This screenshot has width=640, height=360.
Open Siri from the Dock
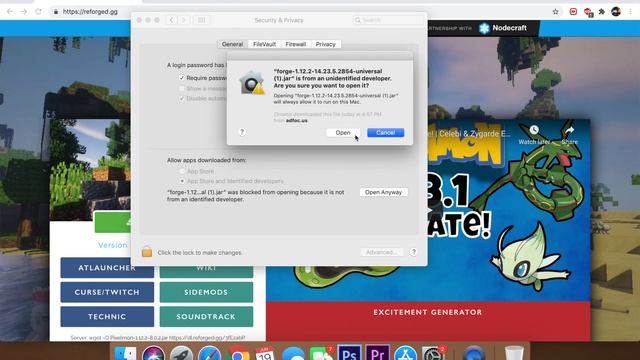click(x=153, y=353)
